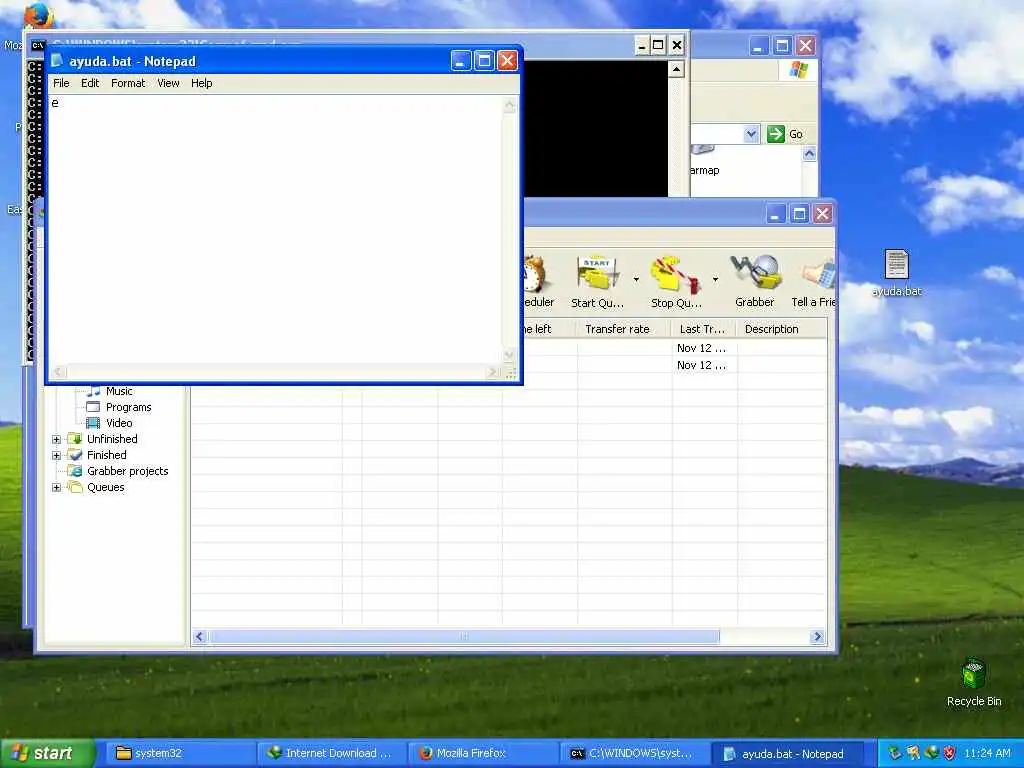The image size is (1024, 768).
Task: Select ayuda.bat desktop icon
Action: pyautogui.click(x=896, y=273)
